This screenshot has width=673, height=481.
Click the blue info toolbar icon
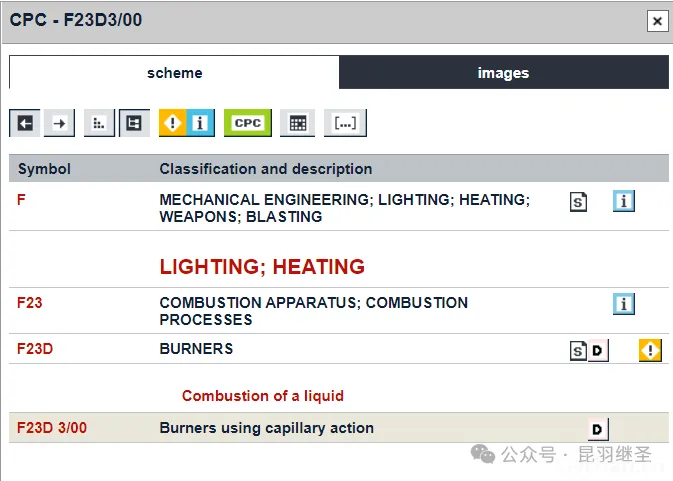[200, 123]
